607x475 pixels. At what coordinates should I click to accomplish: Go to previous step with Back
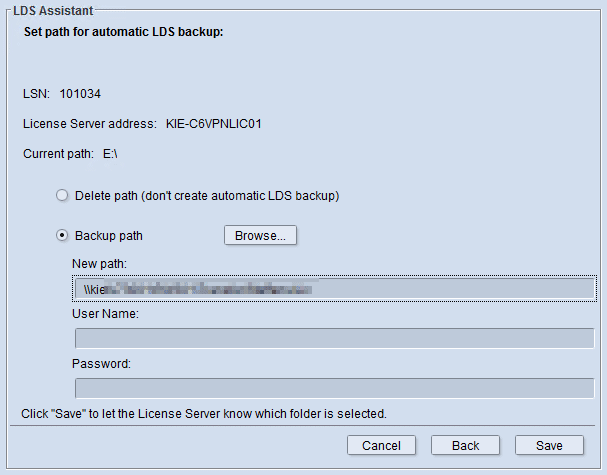click(x=465, y=445)
